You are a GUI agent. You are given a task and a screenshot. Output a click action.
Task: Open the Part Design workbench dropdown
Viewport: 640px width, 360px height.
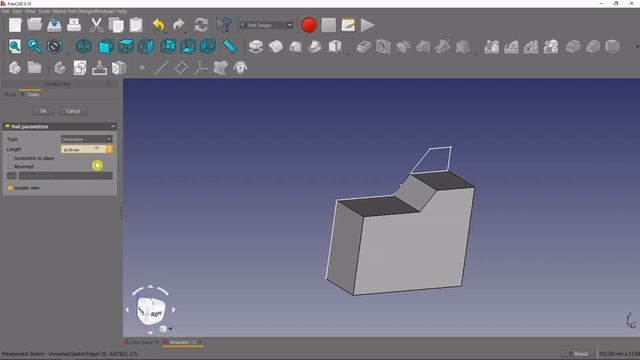click(x=267, y=25)
